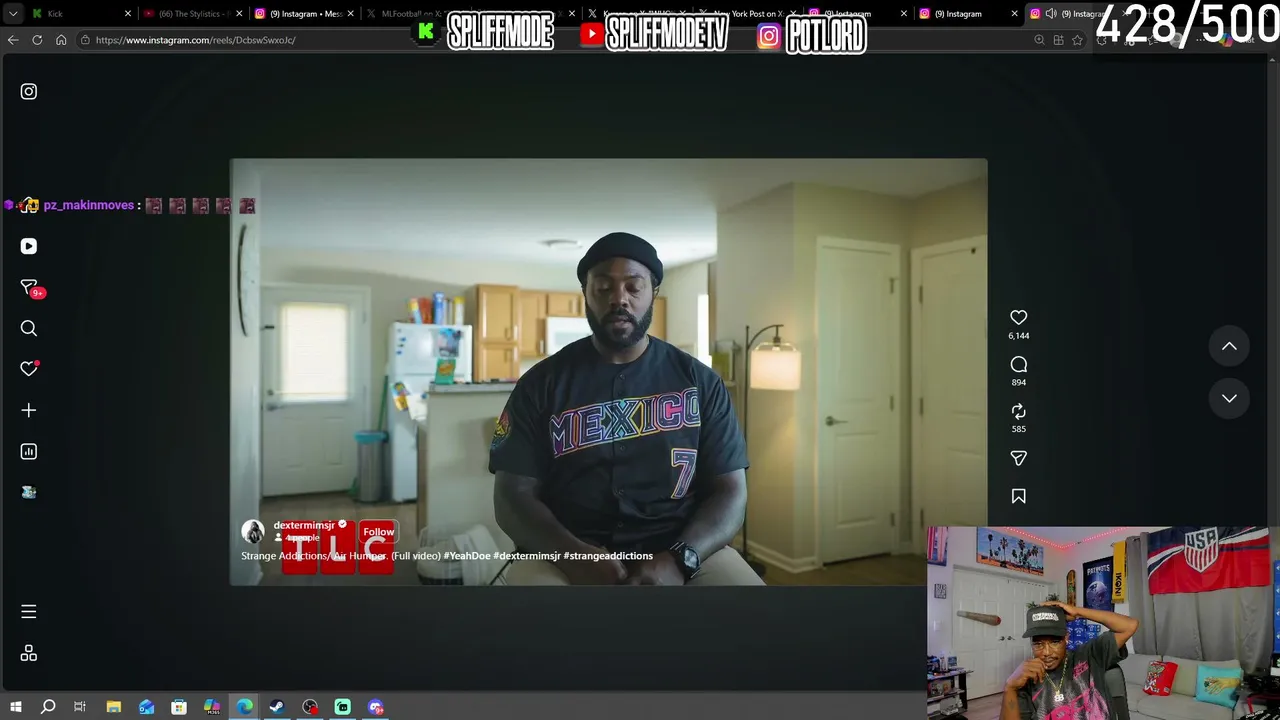Open Microsoft Store from the taskbar
Image resolution: width=1280 pixels, height=720 pixels.
(x=179, y=707)
